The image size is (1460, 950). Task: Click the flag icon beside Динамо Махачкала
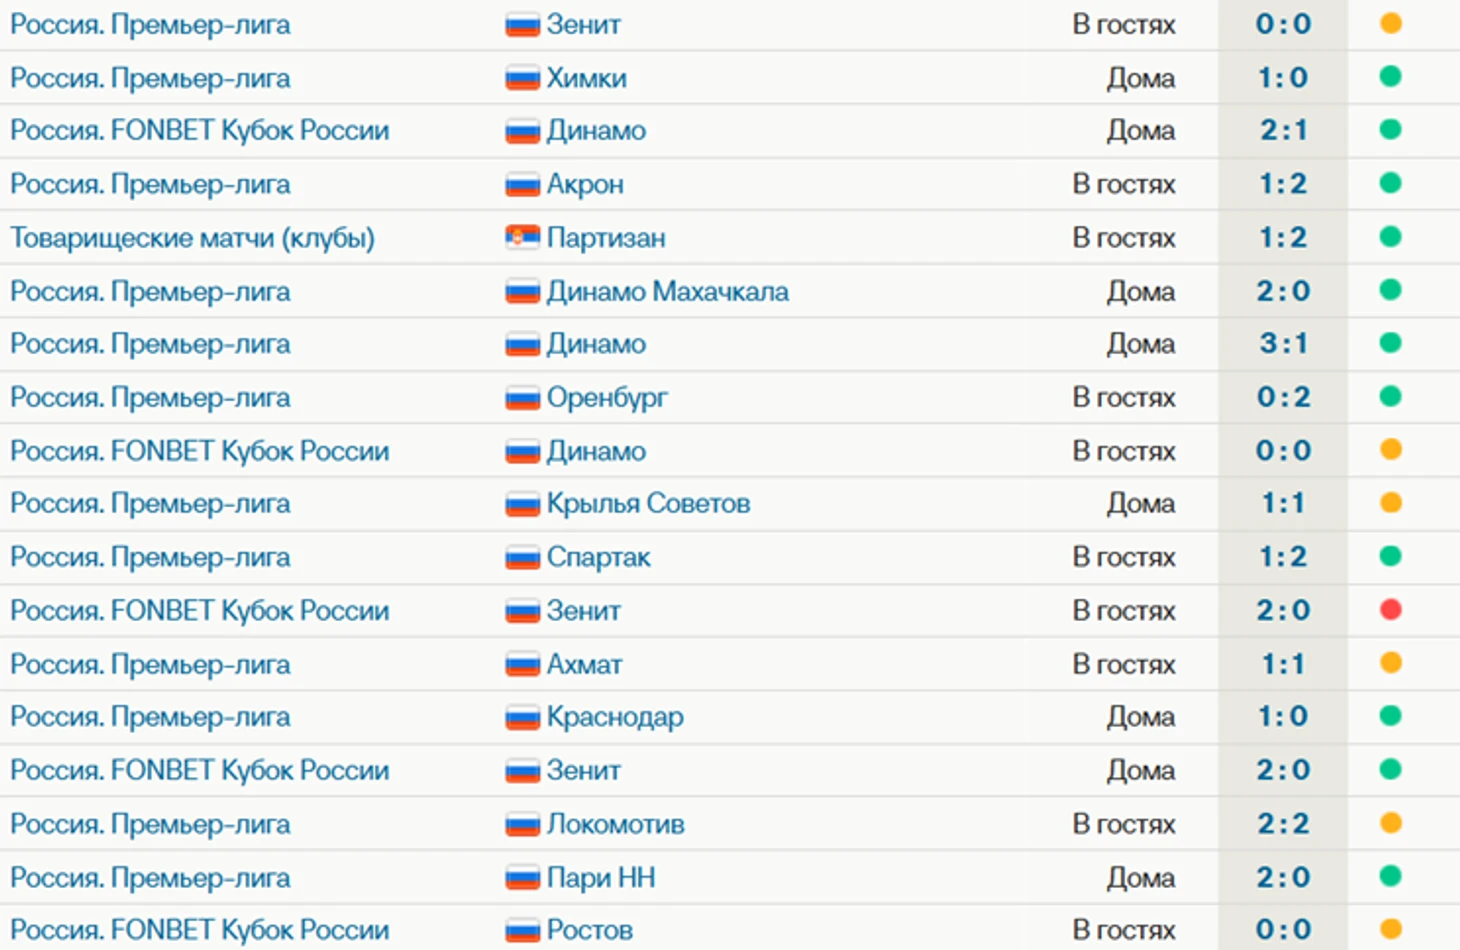[522, 292]
